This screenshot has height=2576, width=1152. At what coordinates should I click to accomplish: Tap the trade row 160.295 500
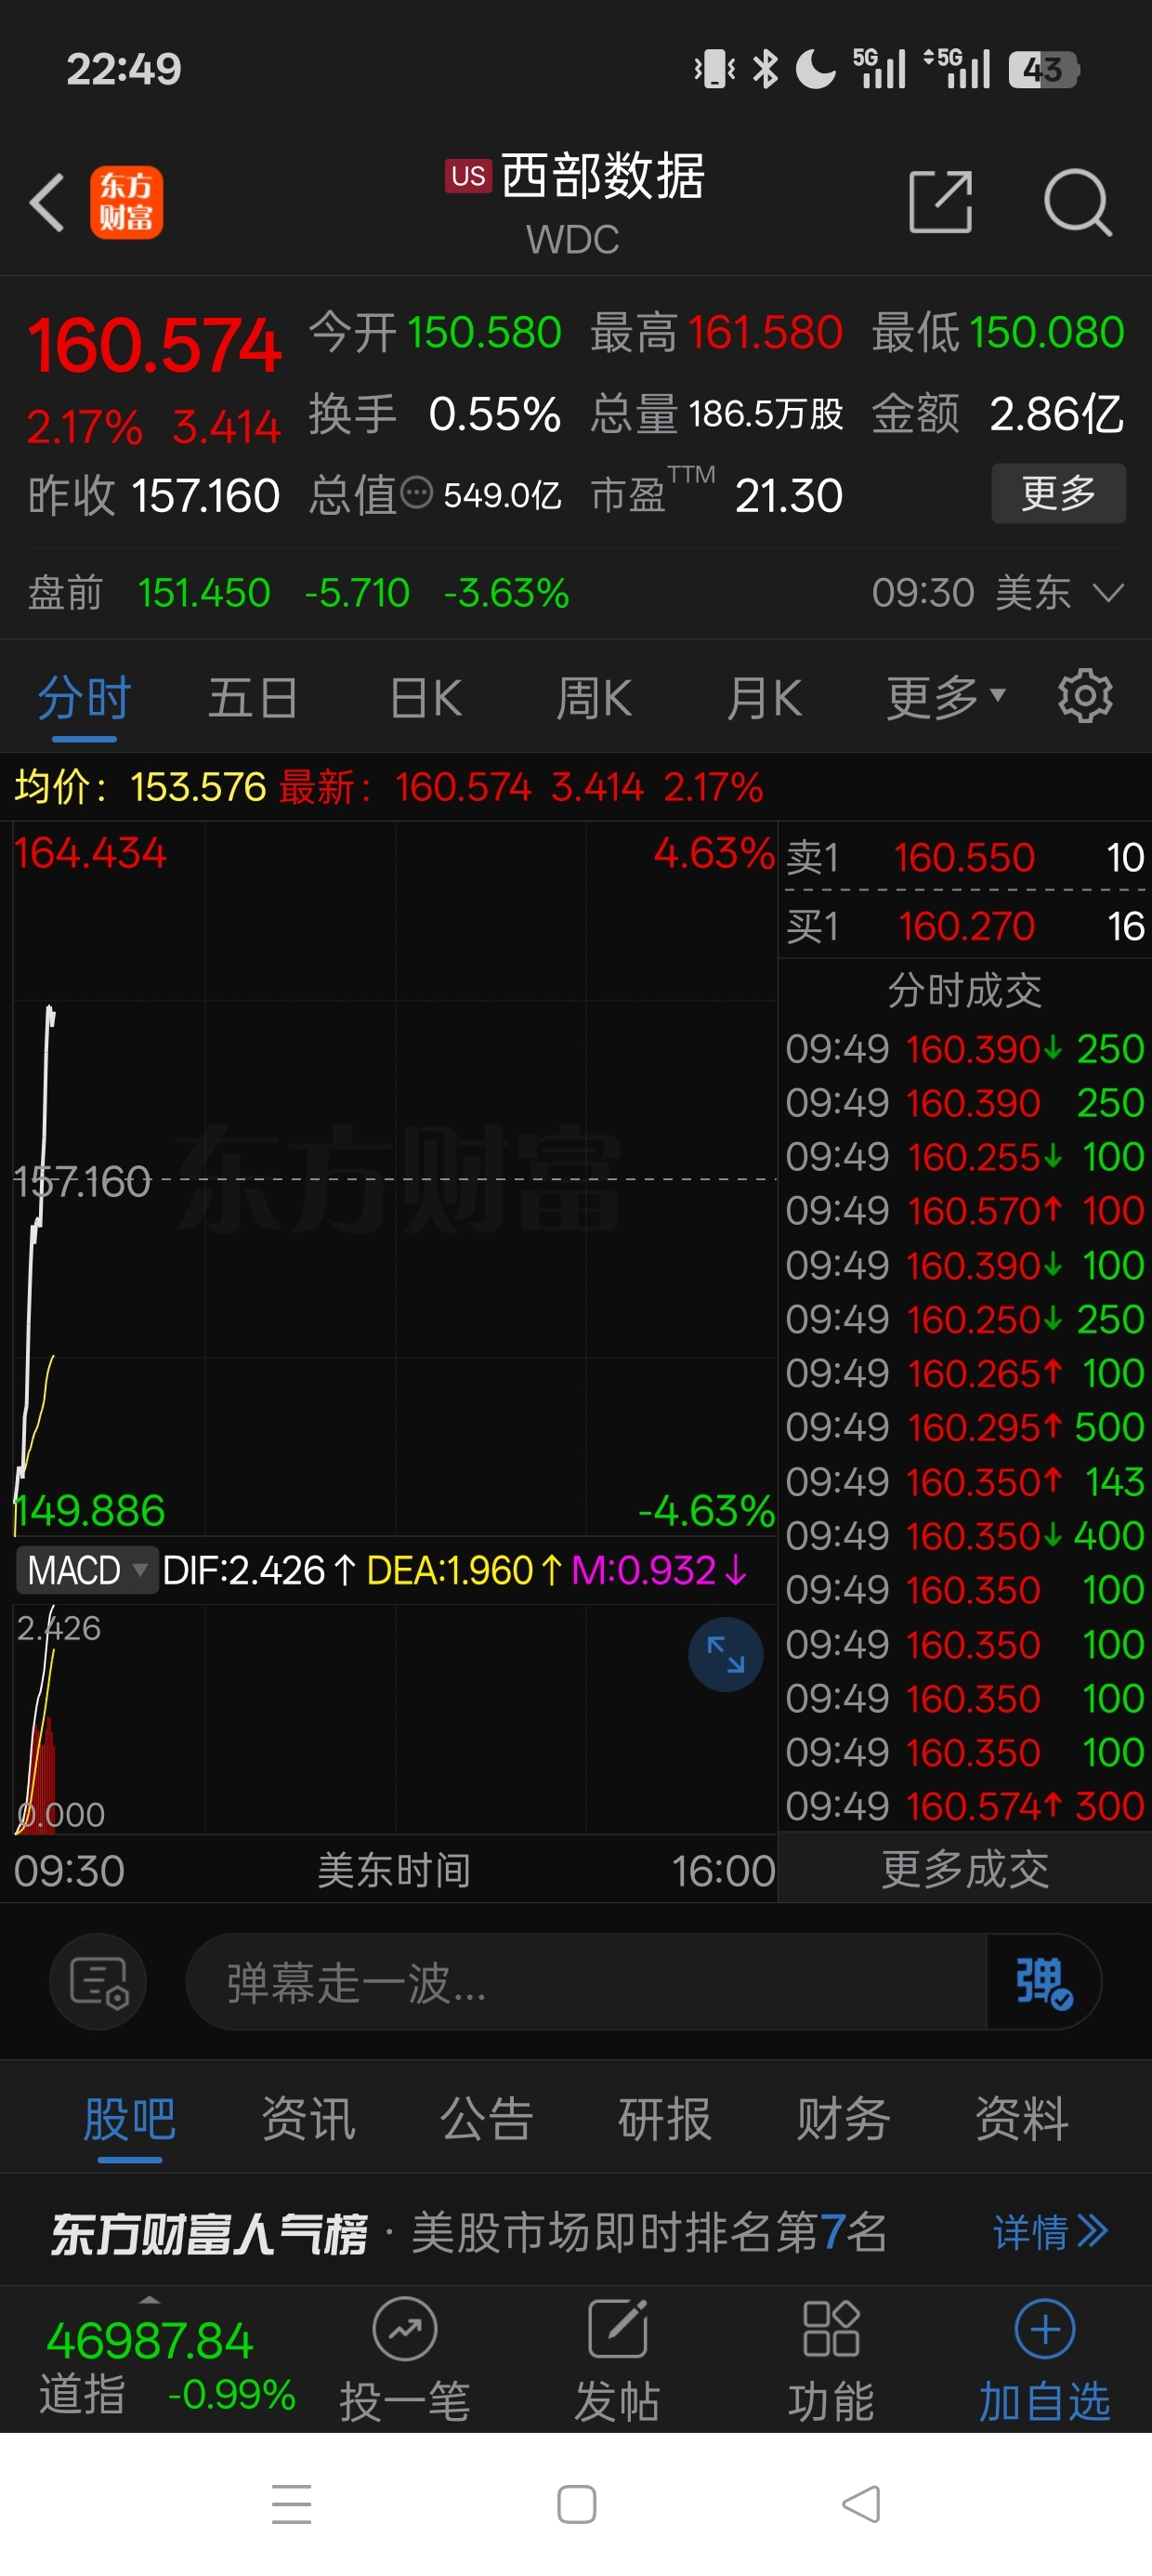pos(965,1427)
